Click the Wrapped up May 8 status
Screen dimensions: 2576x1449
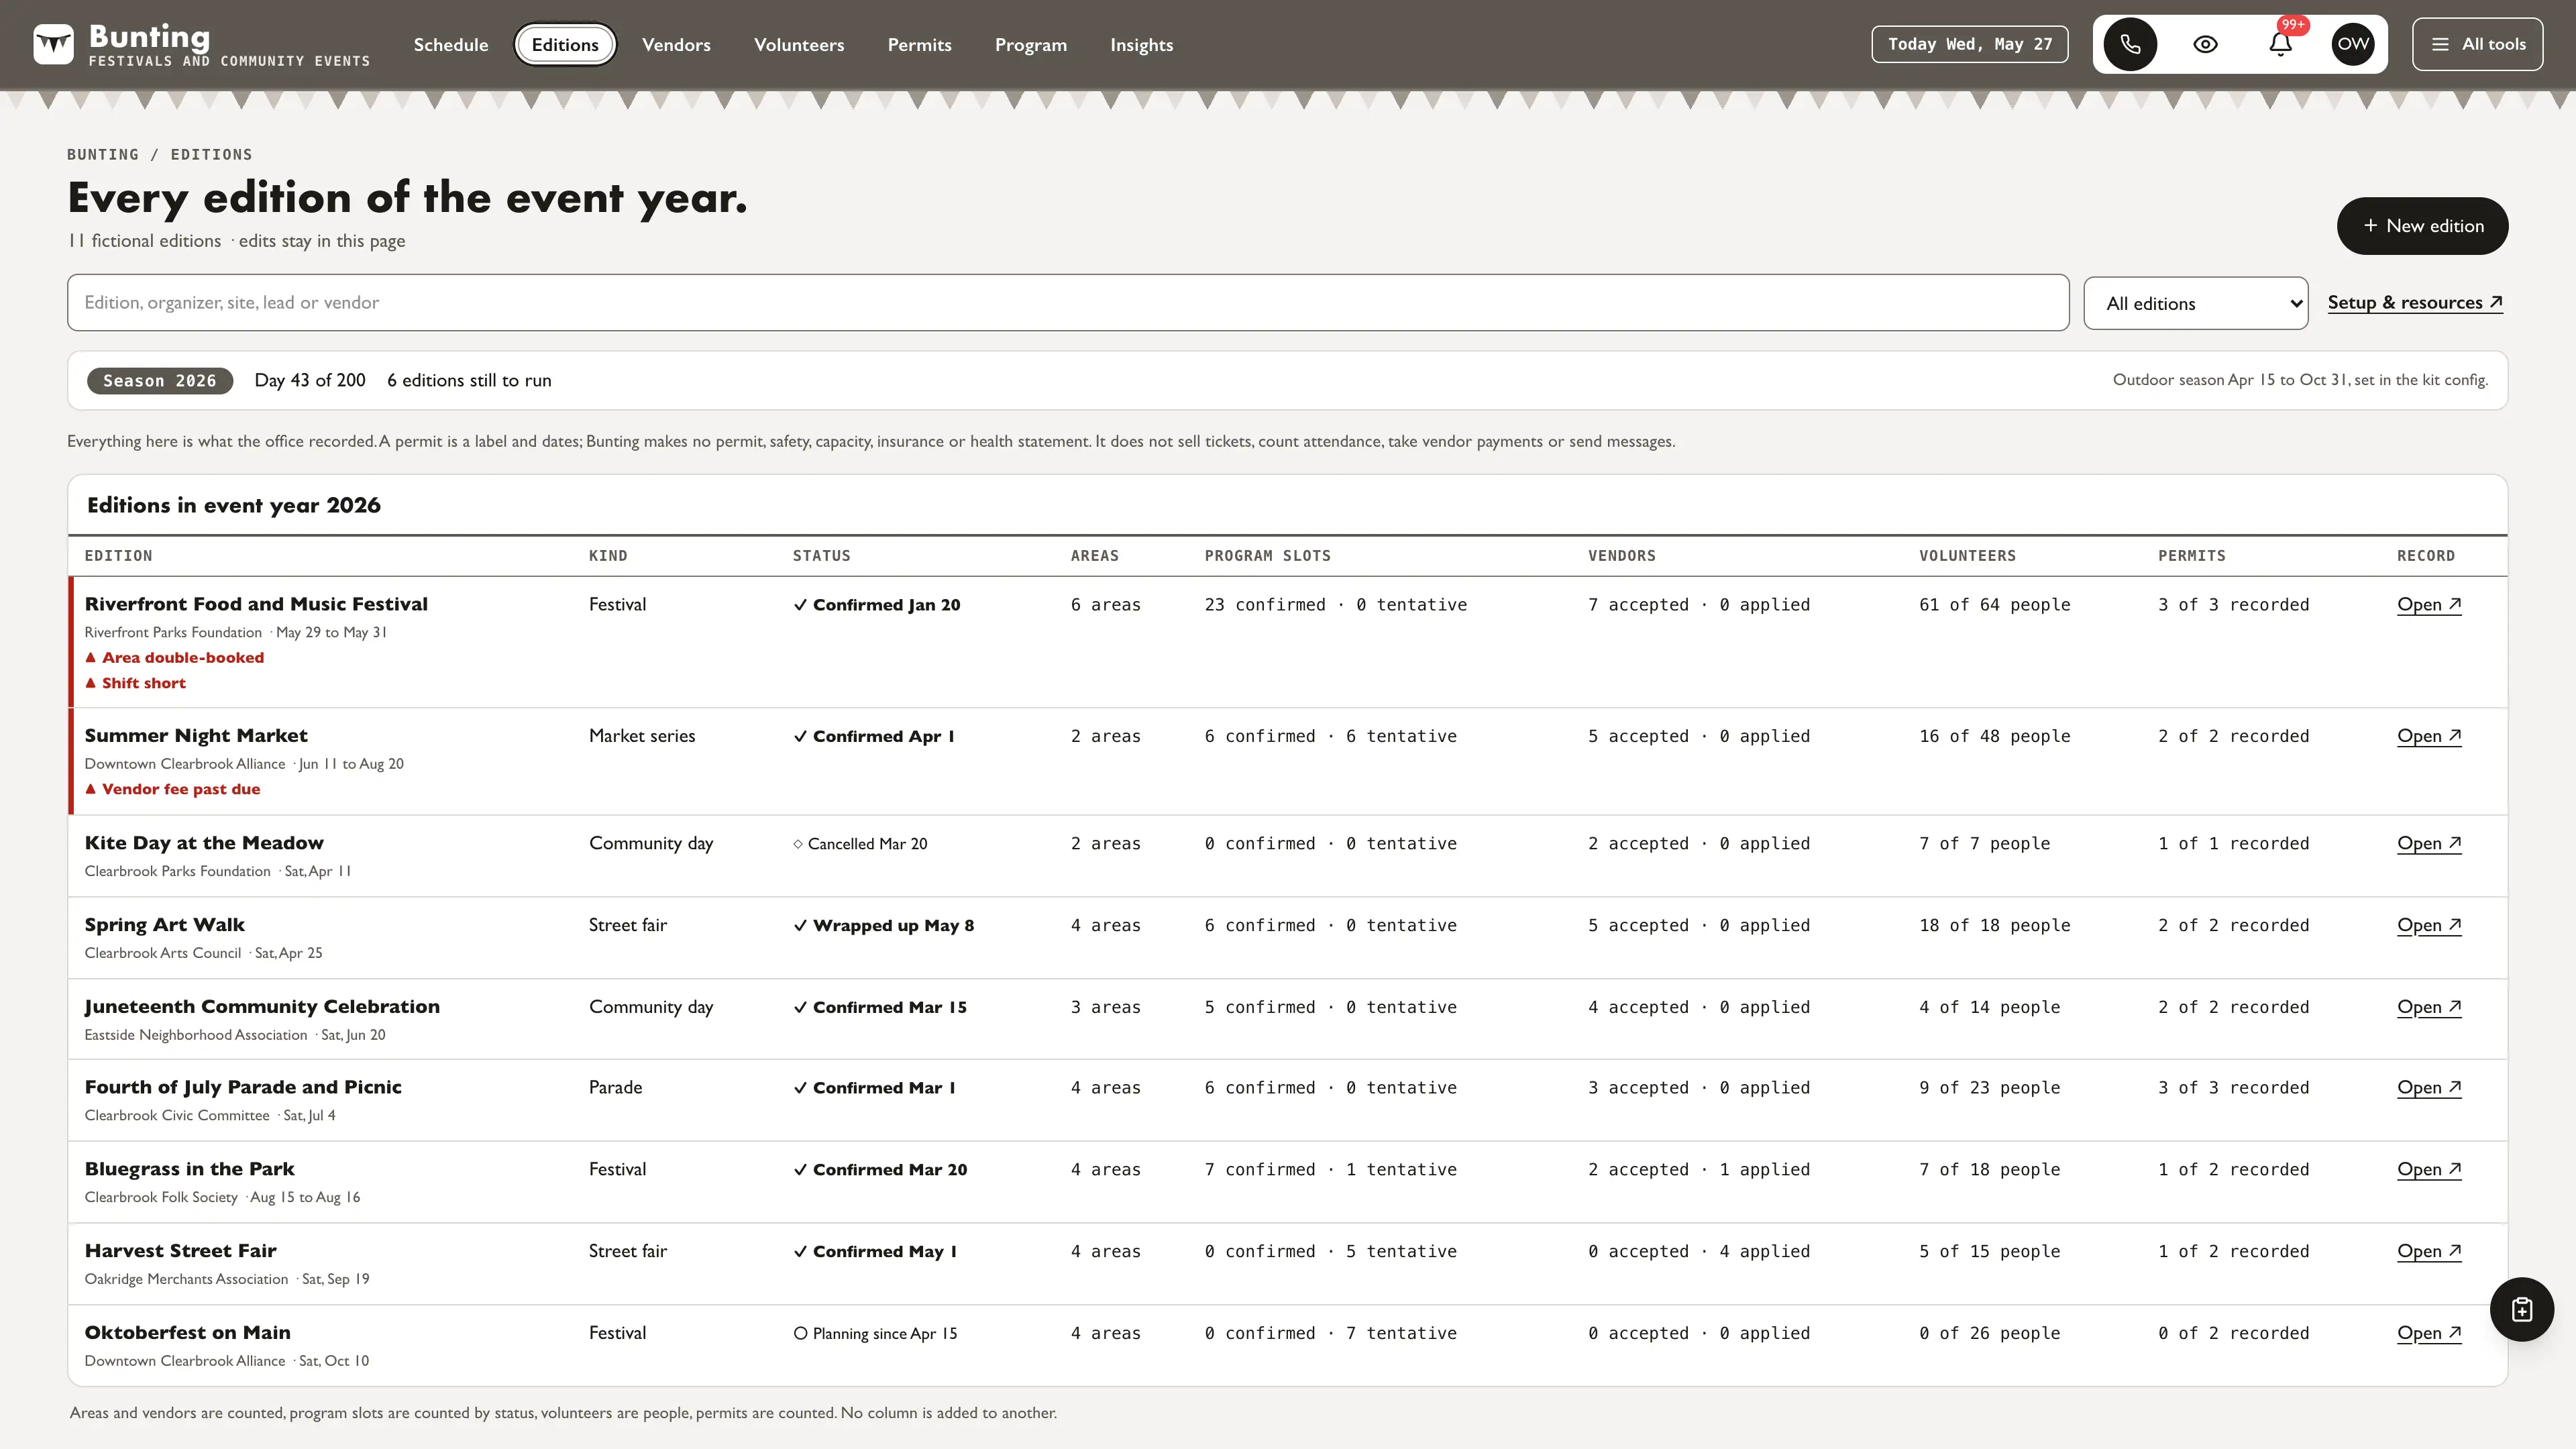(884, 926)
